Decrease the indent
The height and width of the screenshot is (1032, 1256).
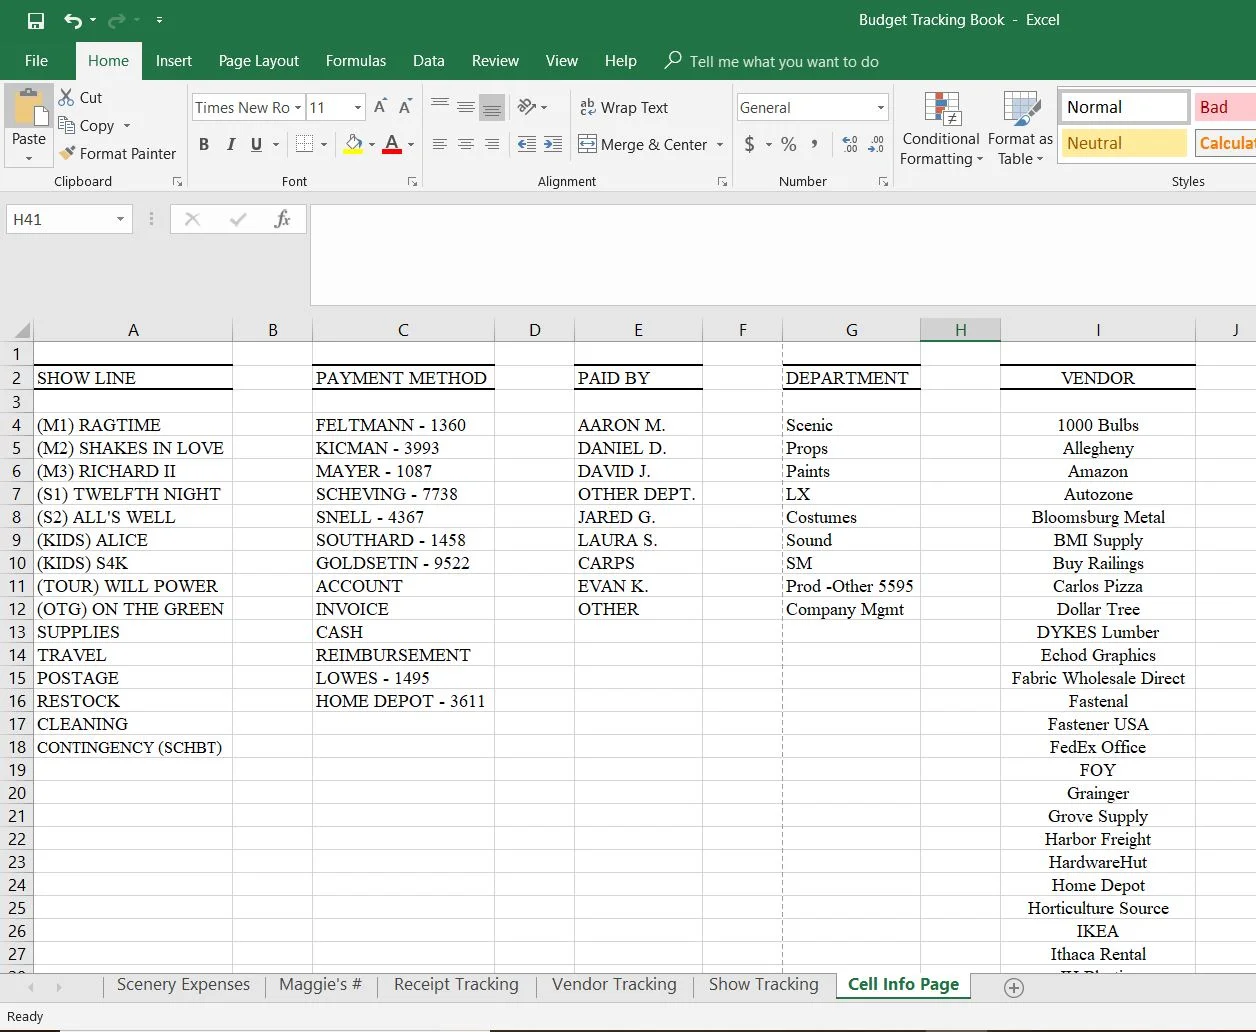point(527,144)
